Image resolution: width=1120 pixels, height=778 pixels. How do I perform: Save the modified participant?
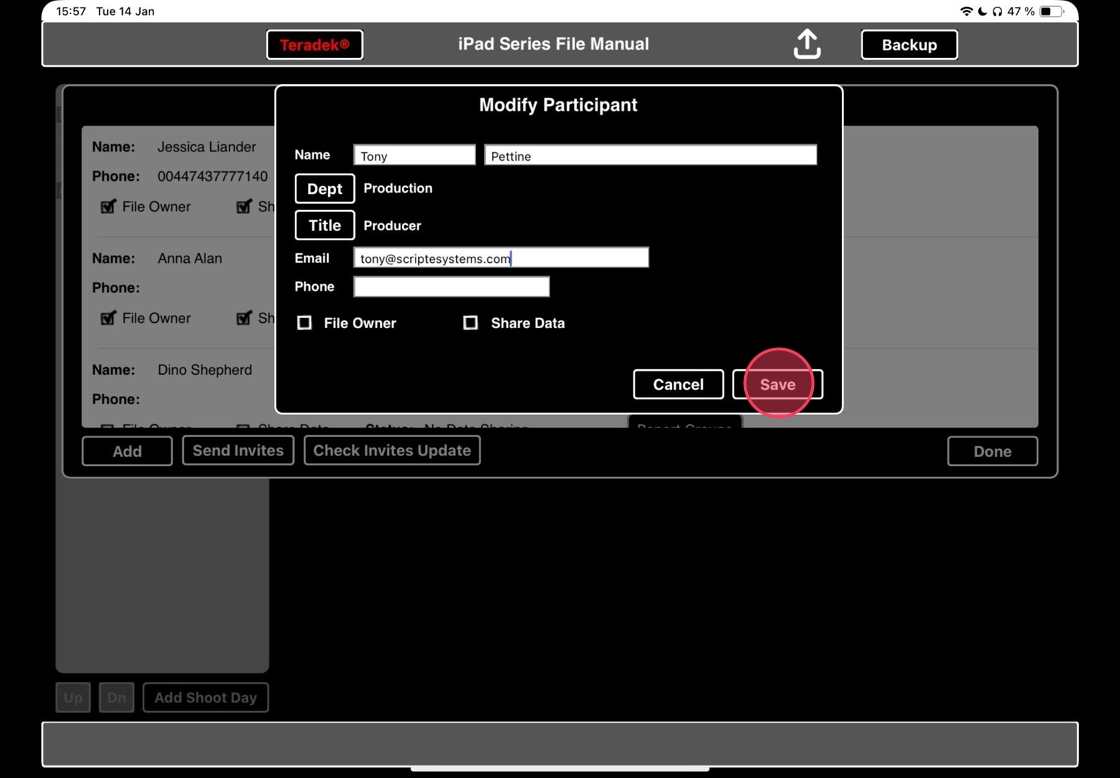point(778,384)
